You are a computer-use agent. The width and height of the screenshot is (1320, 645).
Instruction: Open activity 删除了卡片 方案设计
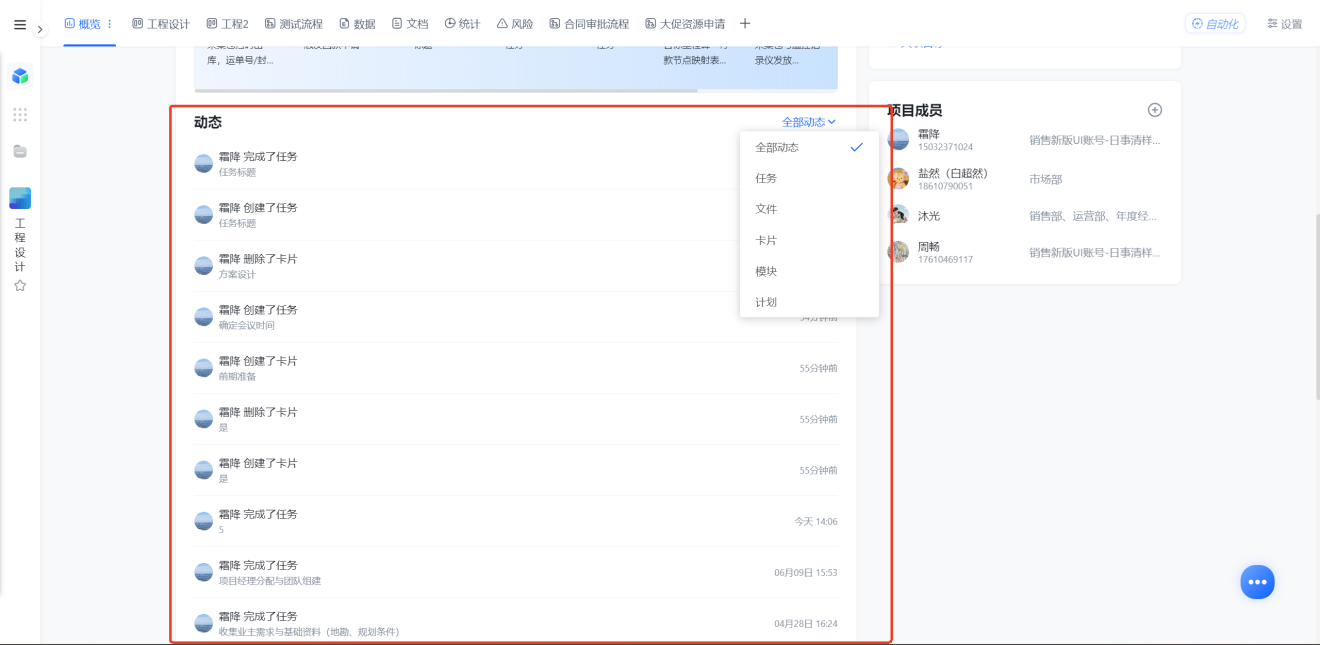[516, 266]
